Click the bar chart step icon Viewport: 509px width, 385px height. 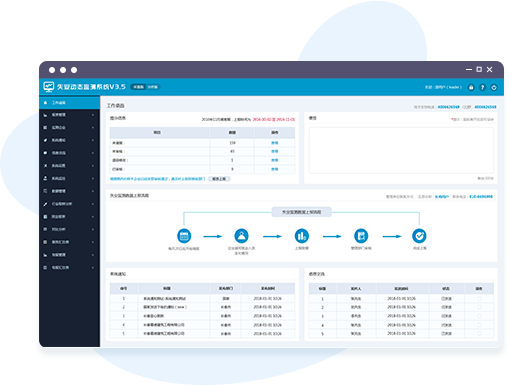pyautogui.click(x=301, y=236)
